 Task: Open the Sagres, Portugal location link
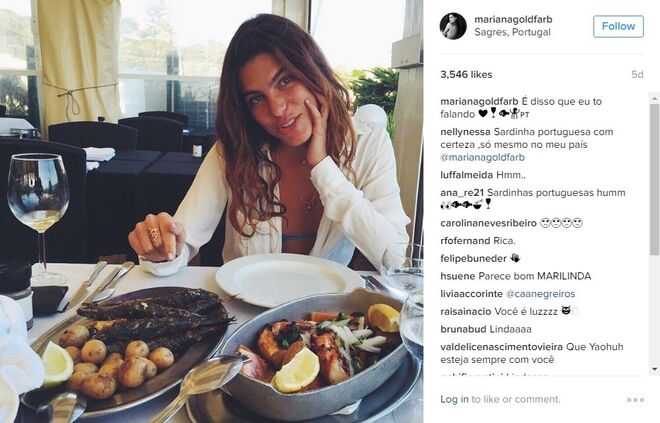point(512,32)
